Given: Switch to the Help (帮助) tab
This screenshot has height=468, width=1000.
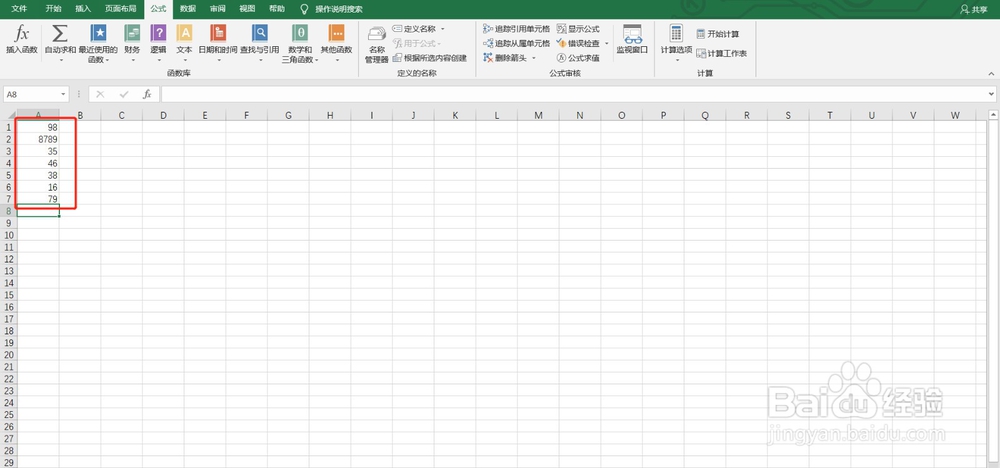Looking at the screenshot, I should tap(277, 9).
